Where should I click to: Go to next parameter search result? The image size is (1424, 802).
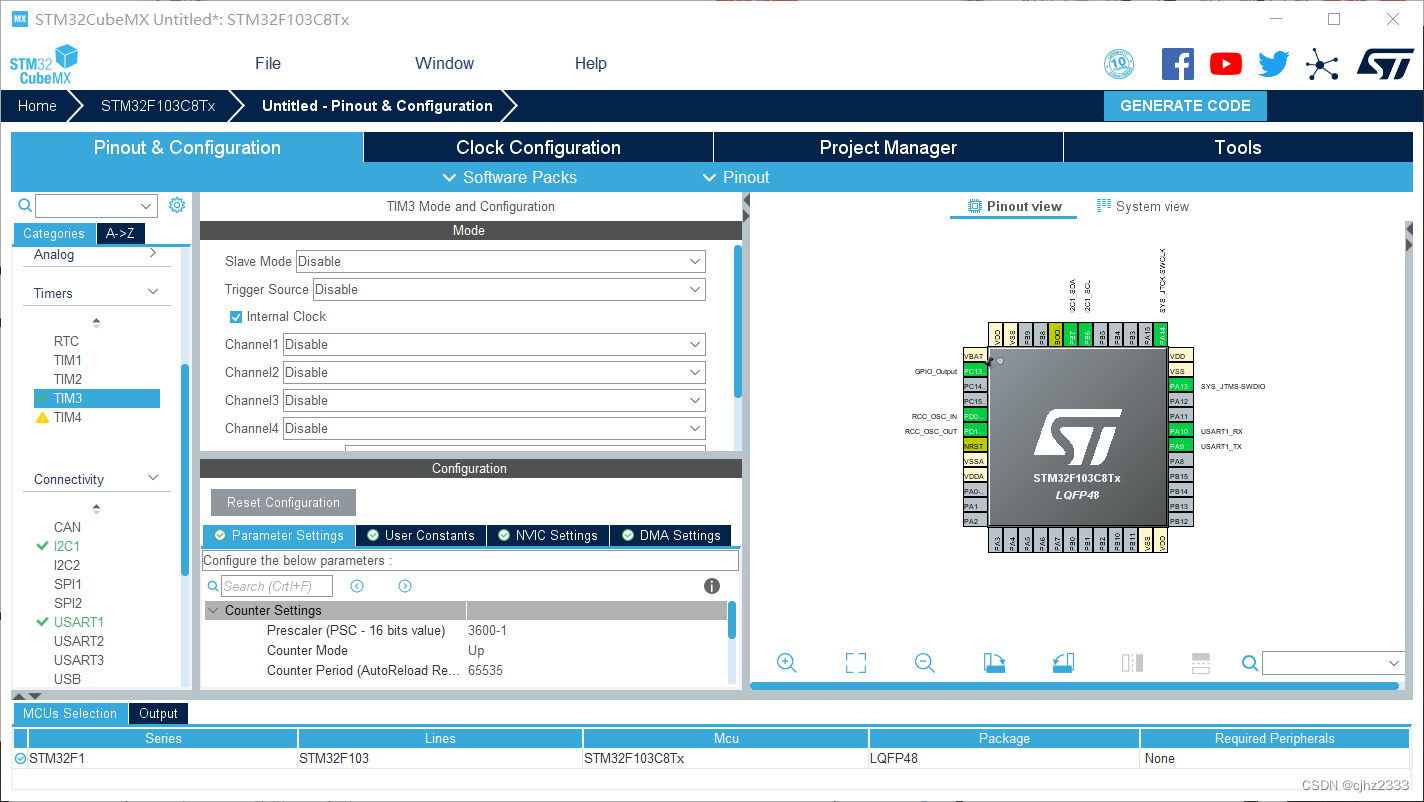tap(405, 586)
